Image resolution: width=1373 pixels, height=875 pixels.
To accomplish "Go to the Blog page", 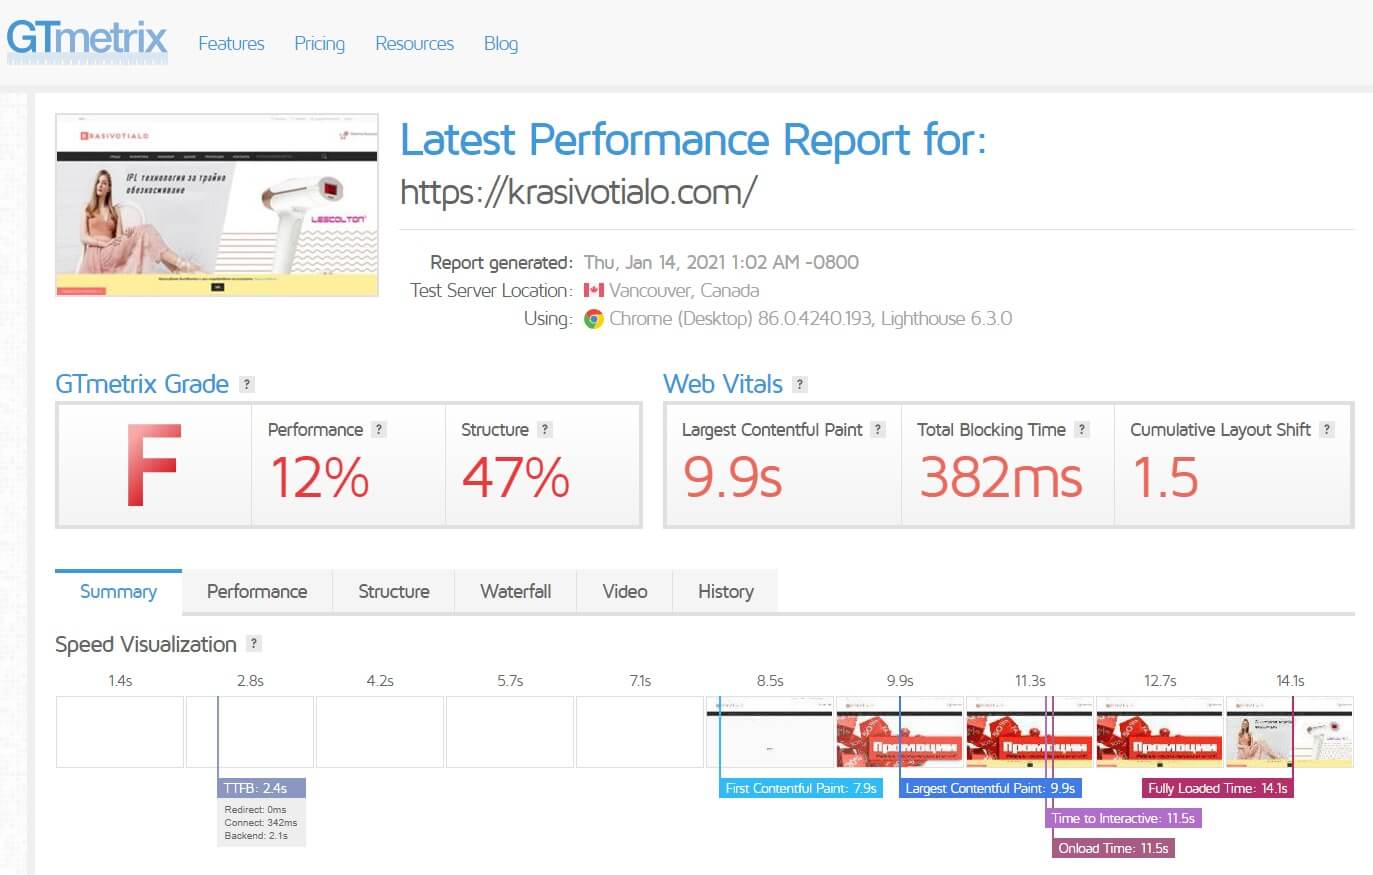I will coord(500,43).
